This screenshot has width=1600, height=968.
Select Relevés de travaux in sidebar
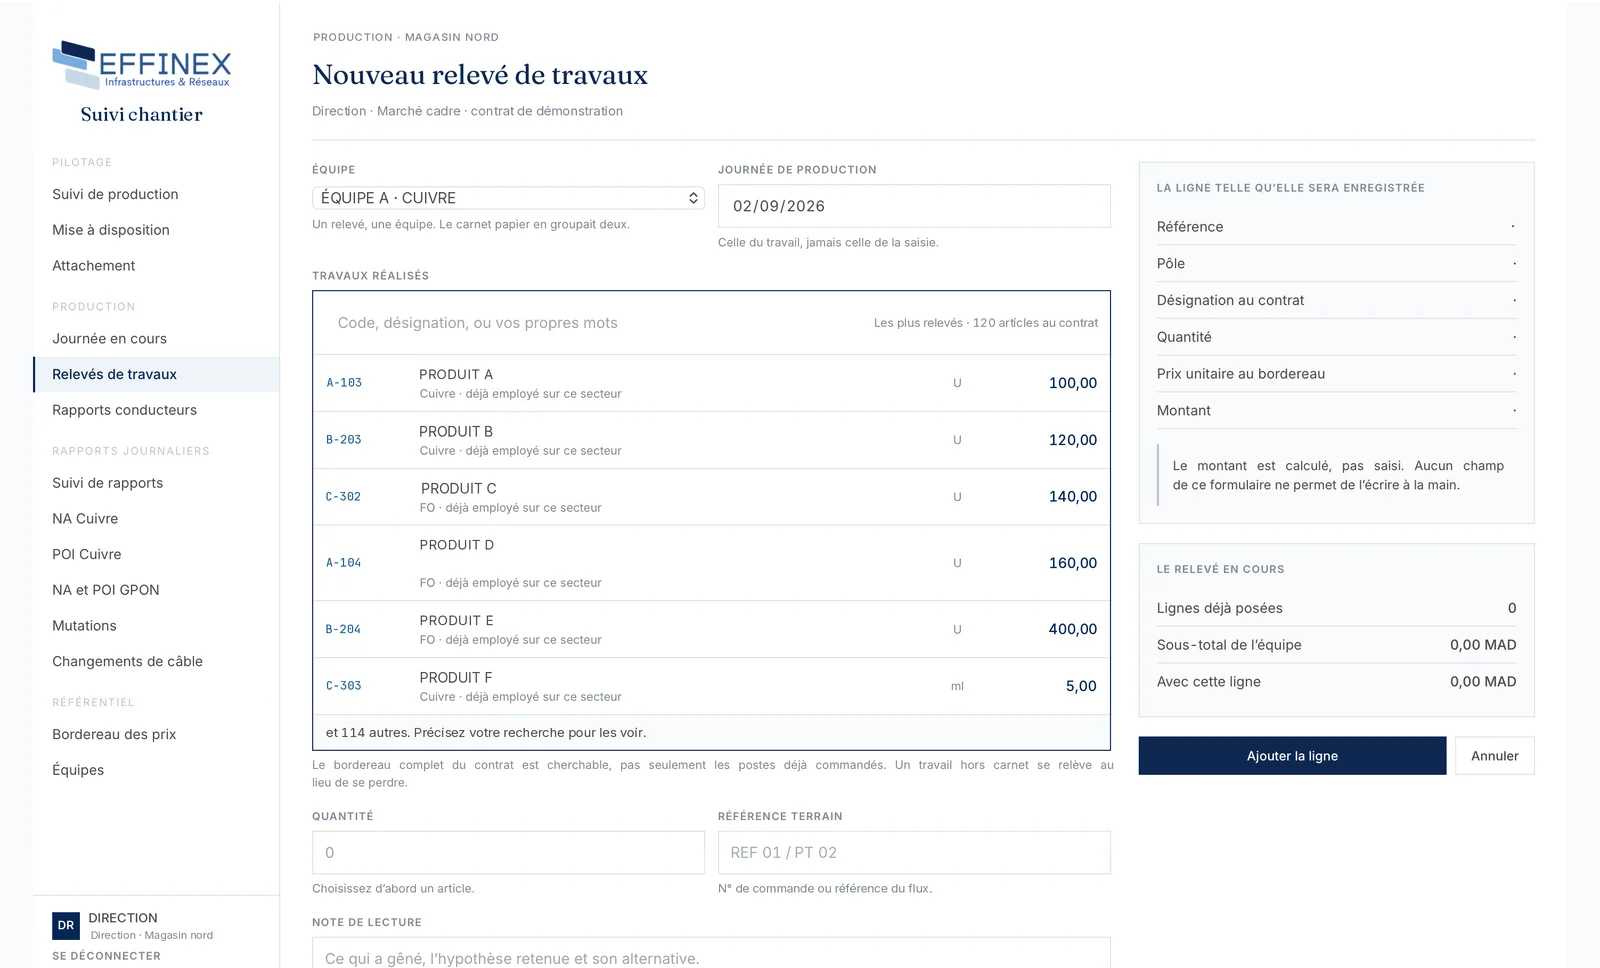(x=156, y=374)
